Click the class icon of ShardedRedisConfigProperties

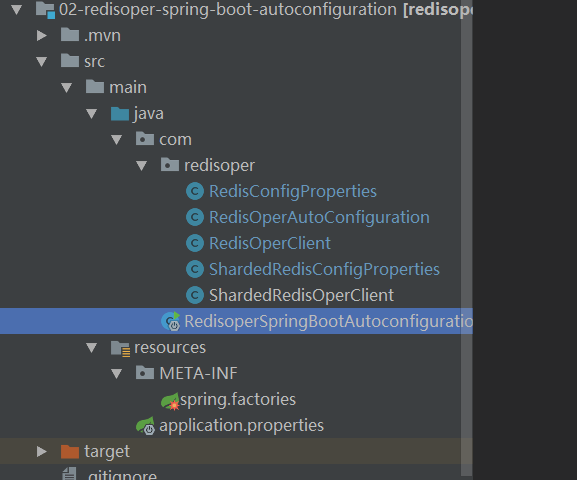click(x=195, y=269)
